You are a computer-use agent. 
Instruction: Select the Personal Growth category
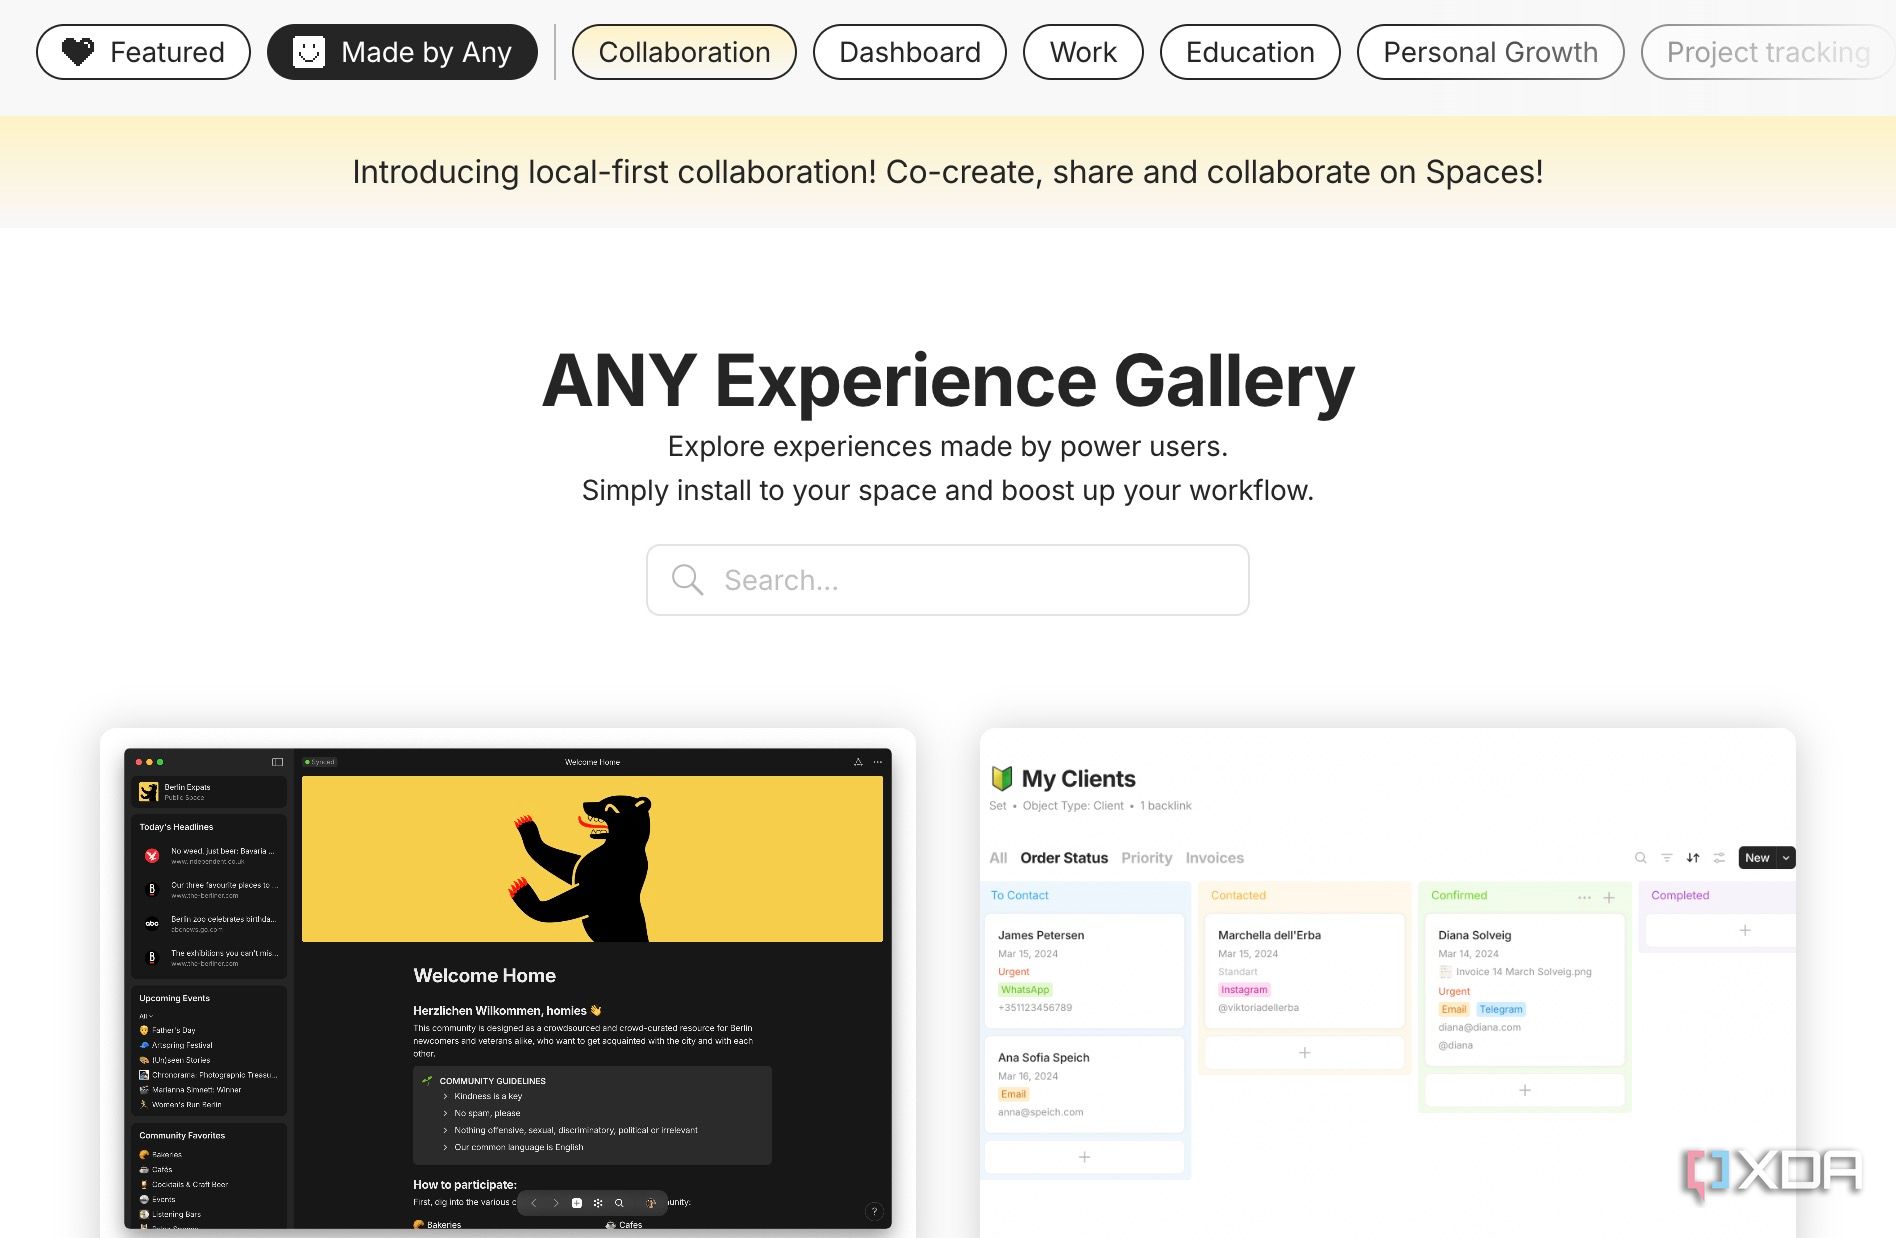point(1490,52)
